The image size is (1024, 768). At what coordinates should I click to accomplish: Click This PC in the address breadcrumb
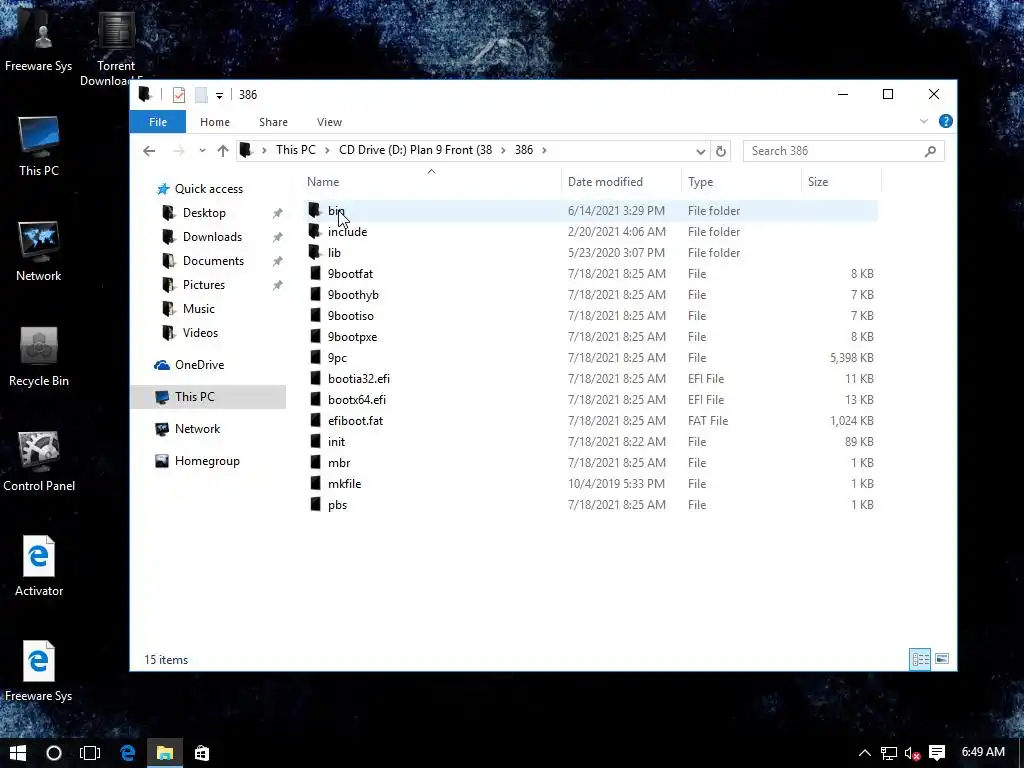295,150
